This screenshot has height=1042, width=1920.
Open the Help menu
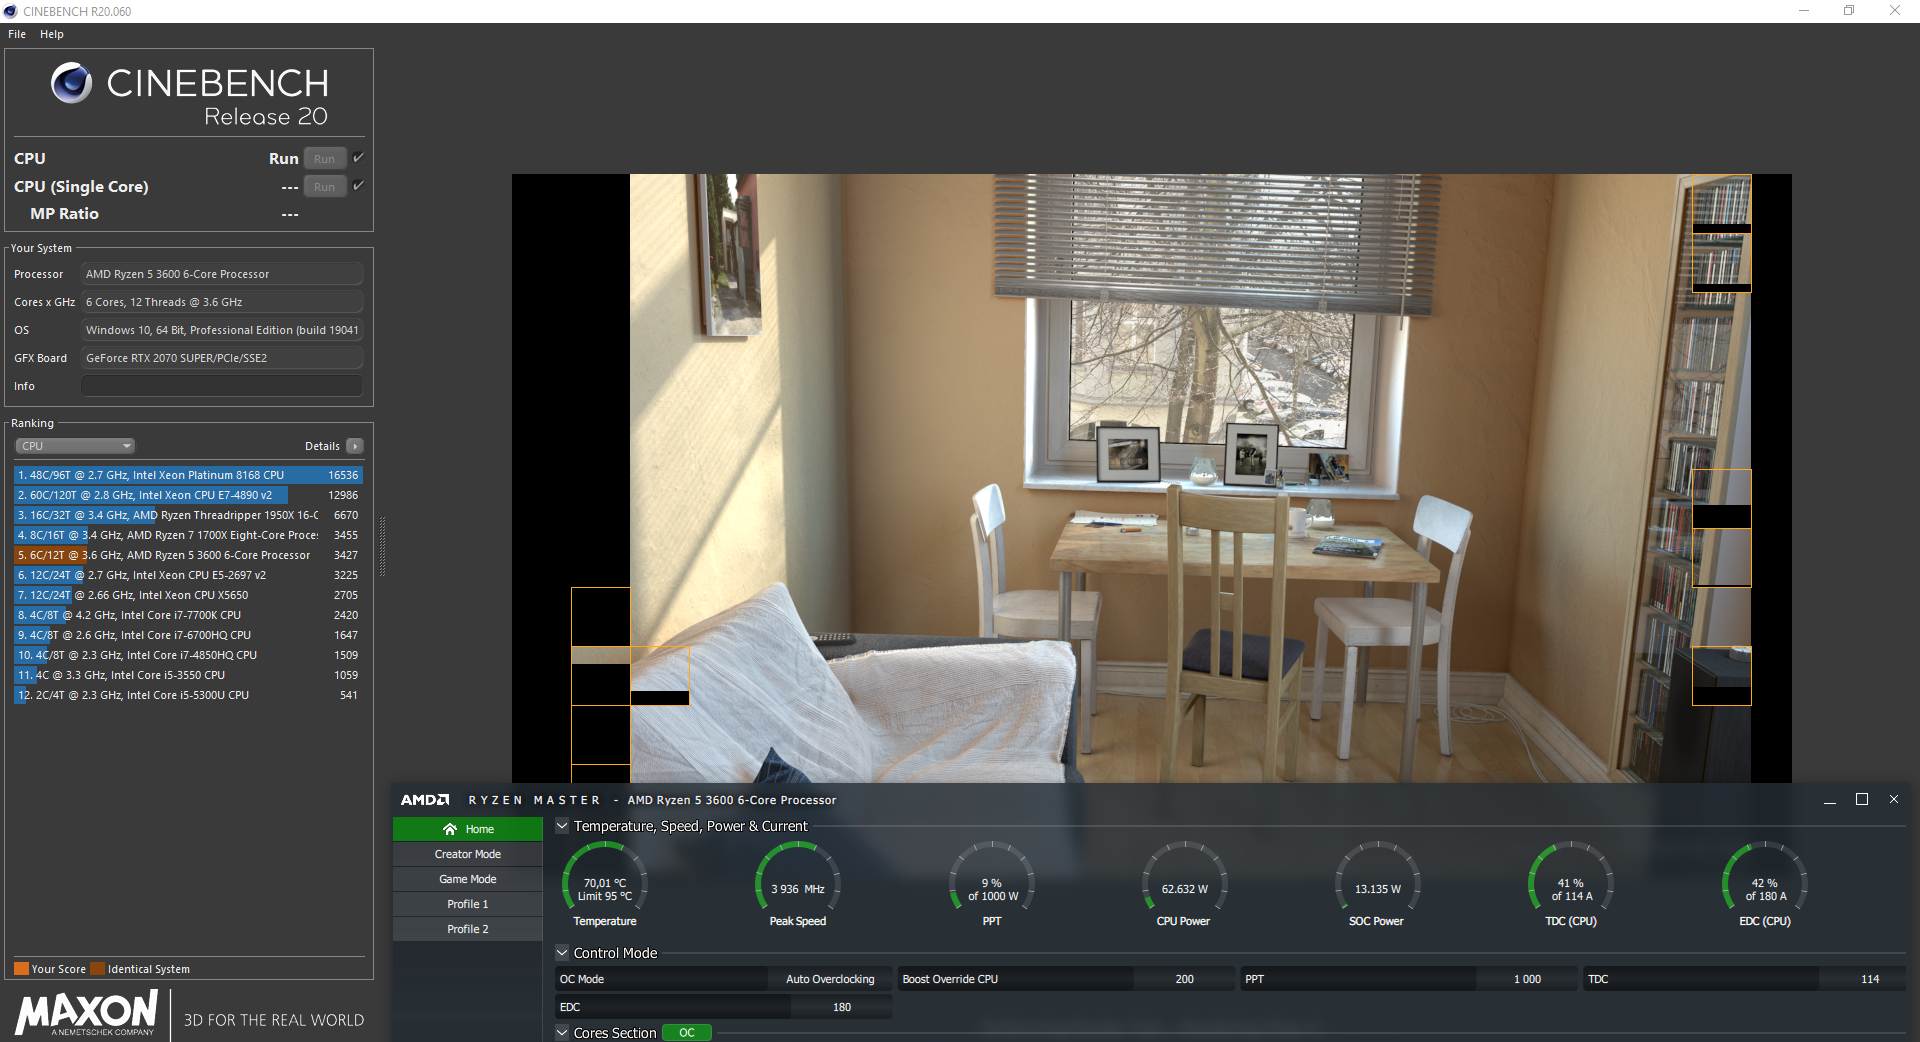(x=52, y=34)
